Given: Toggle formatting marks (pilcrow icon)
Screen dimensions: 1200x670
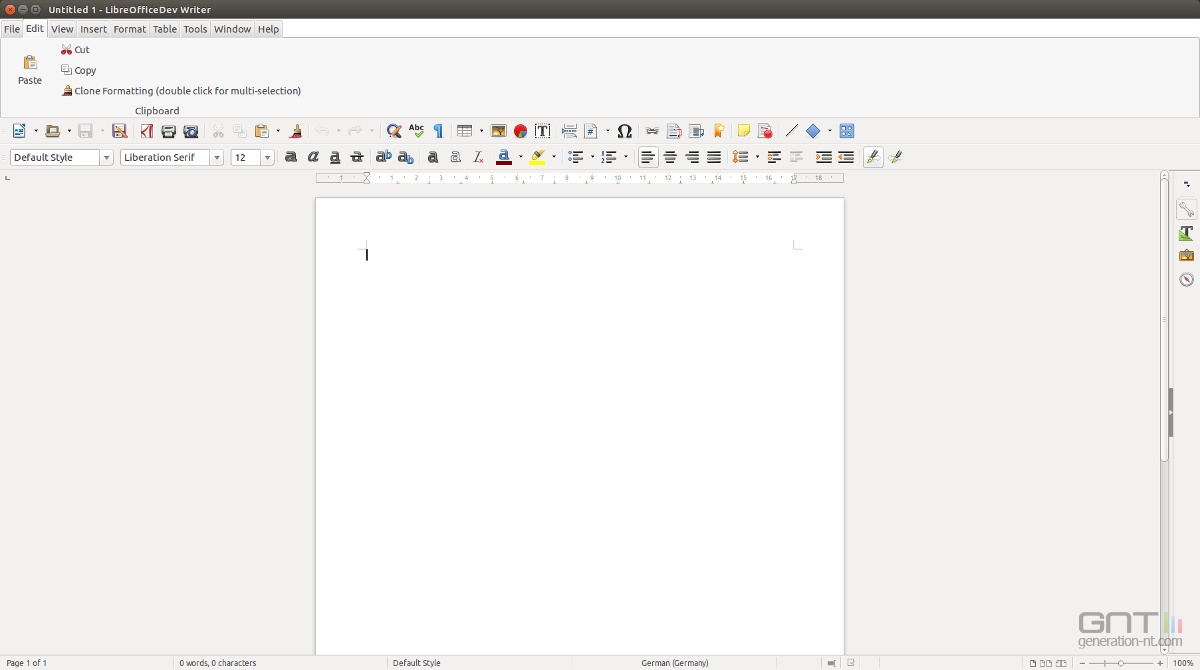Looking at the screenshot, I should pyautogui.click(x=438, y=131).
